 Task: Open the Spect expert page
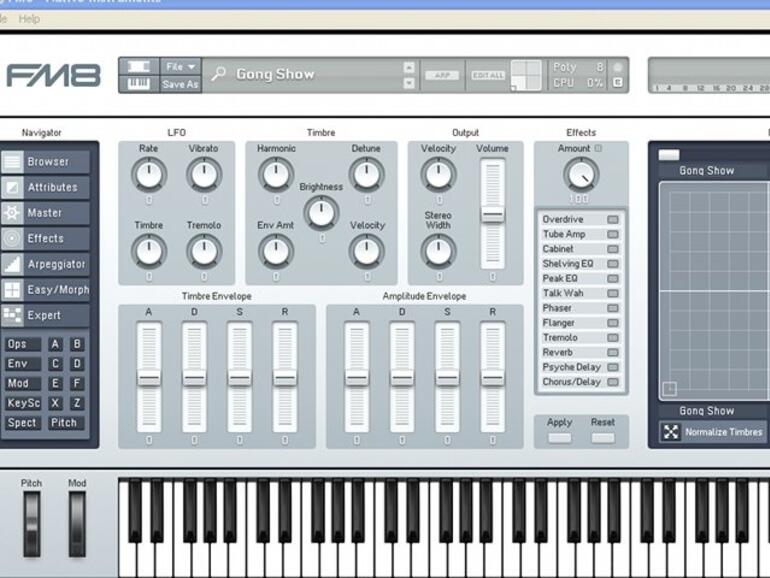click(x=23, y=422)
